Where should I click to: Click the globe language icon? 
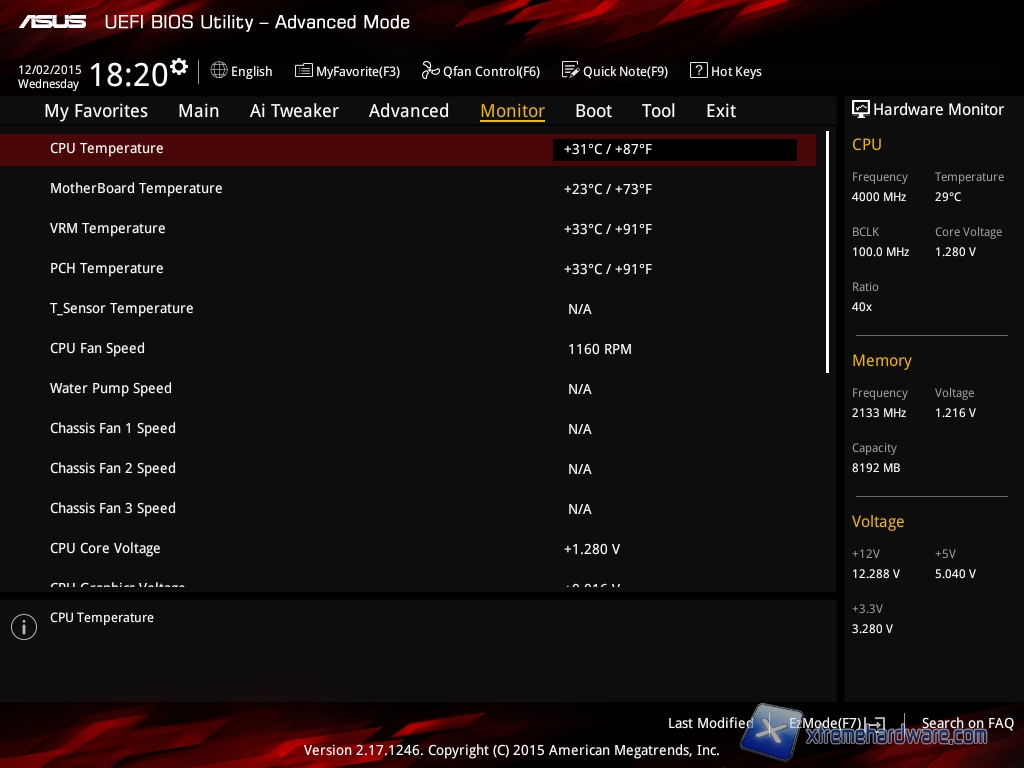(219, 70)
